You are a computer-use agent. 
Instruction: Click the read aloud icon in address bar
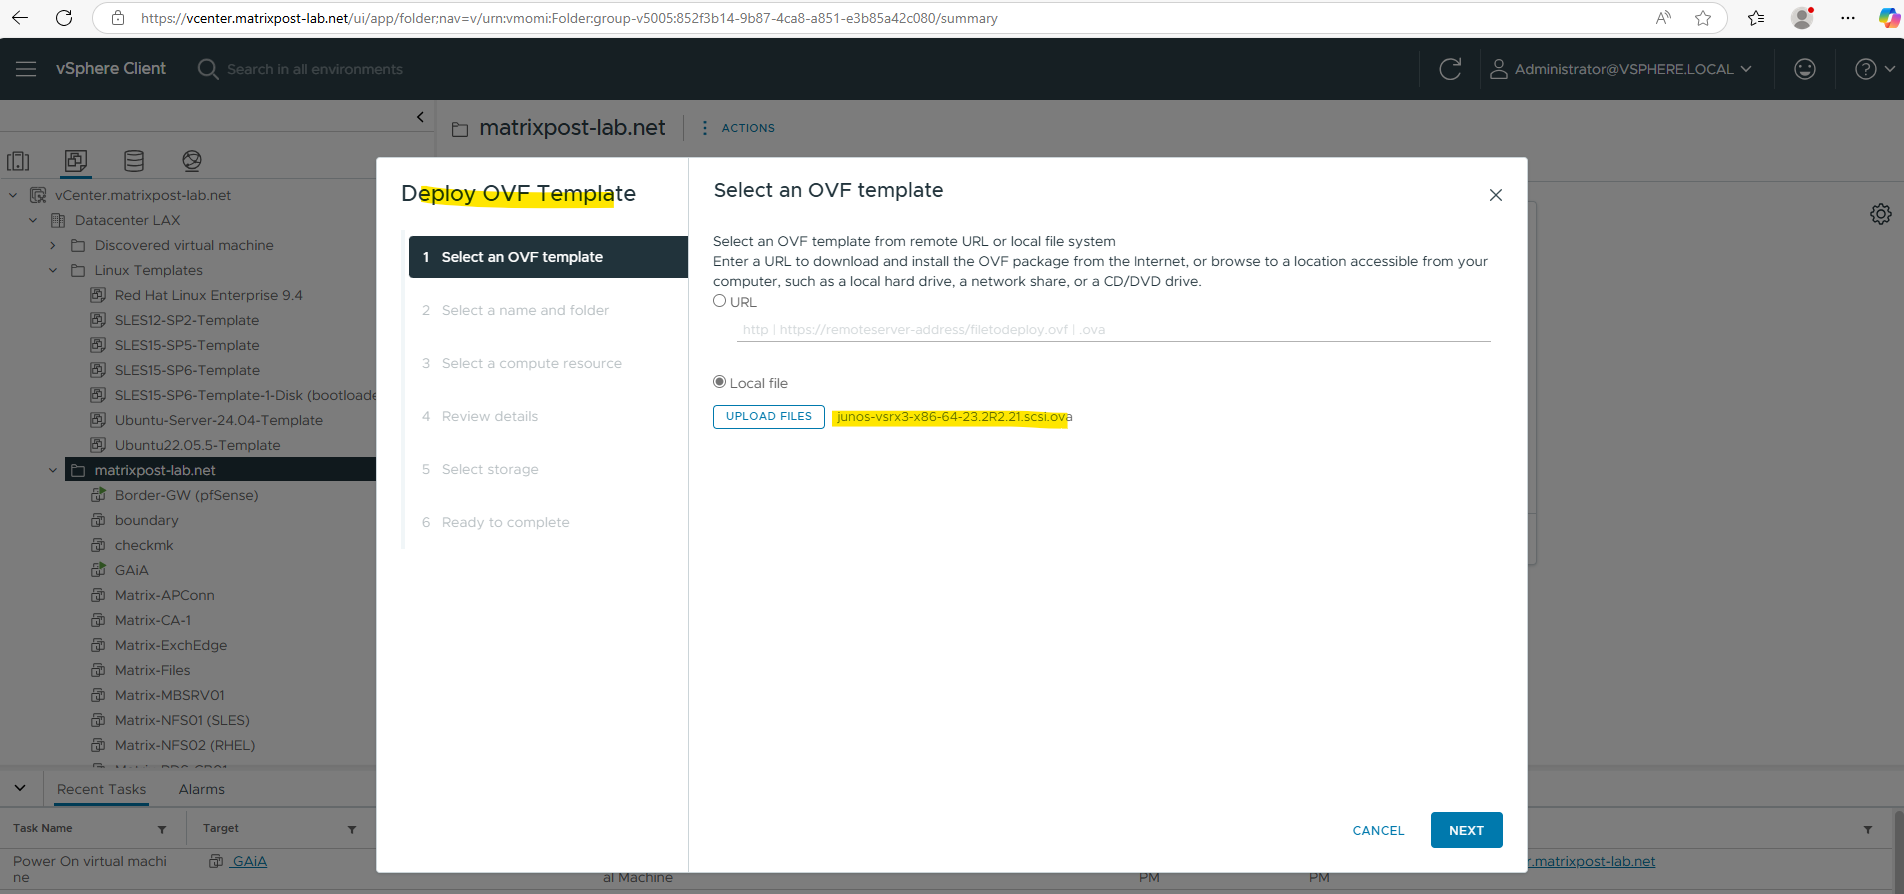point(1663,18)
